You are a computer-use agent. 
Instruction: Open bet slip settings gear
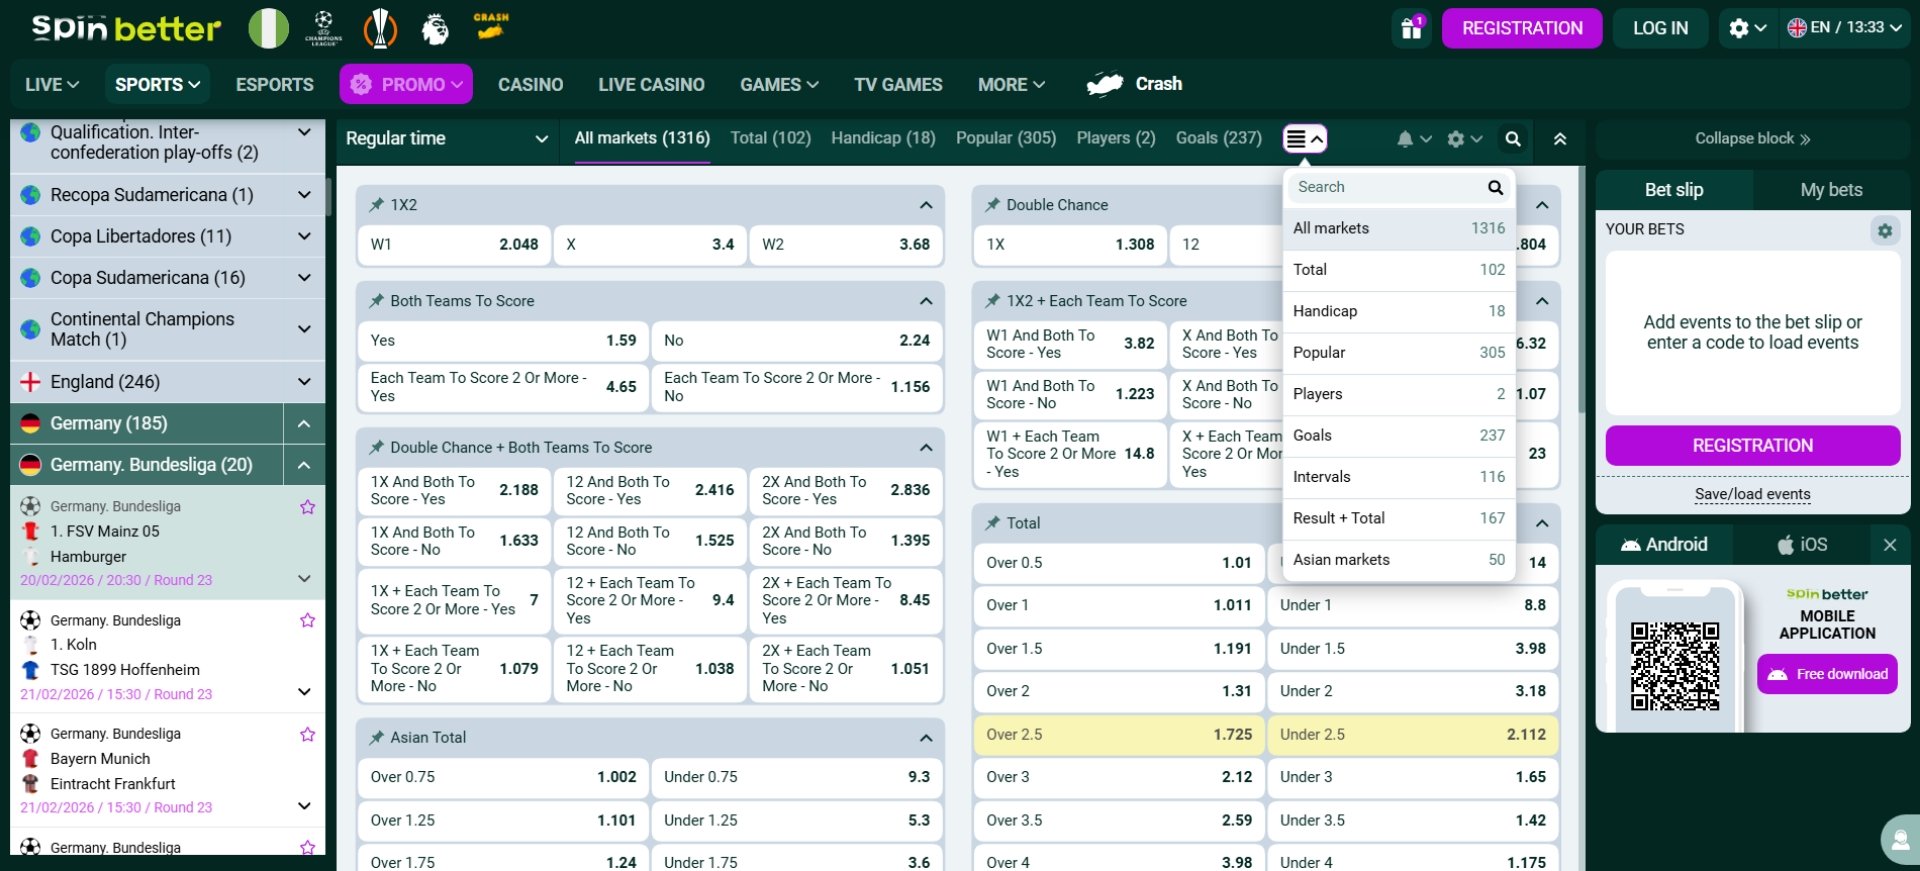pos(1884,231)
